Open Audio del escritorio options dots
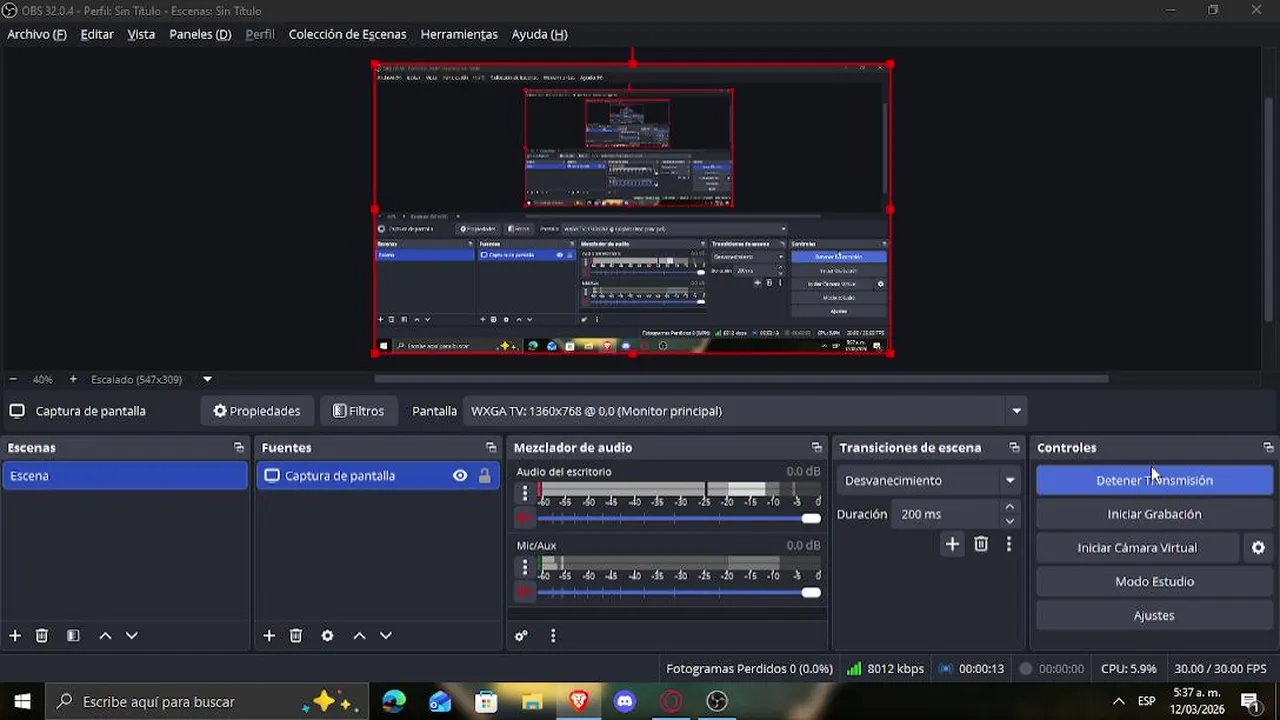This screenshot has height=720, width=1280. [524, 493]
